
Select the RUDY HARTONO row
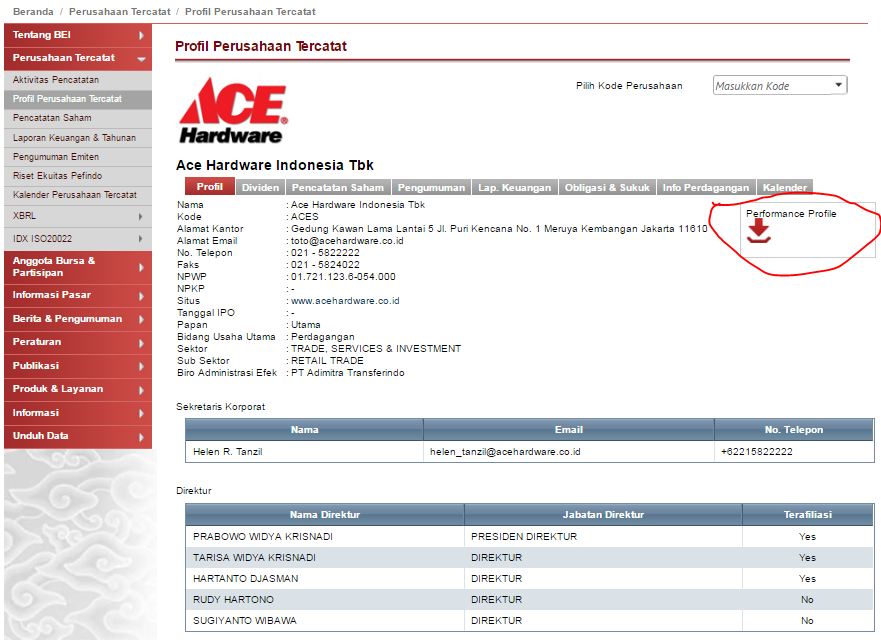530,600
